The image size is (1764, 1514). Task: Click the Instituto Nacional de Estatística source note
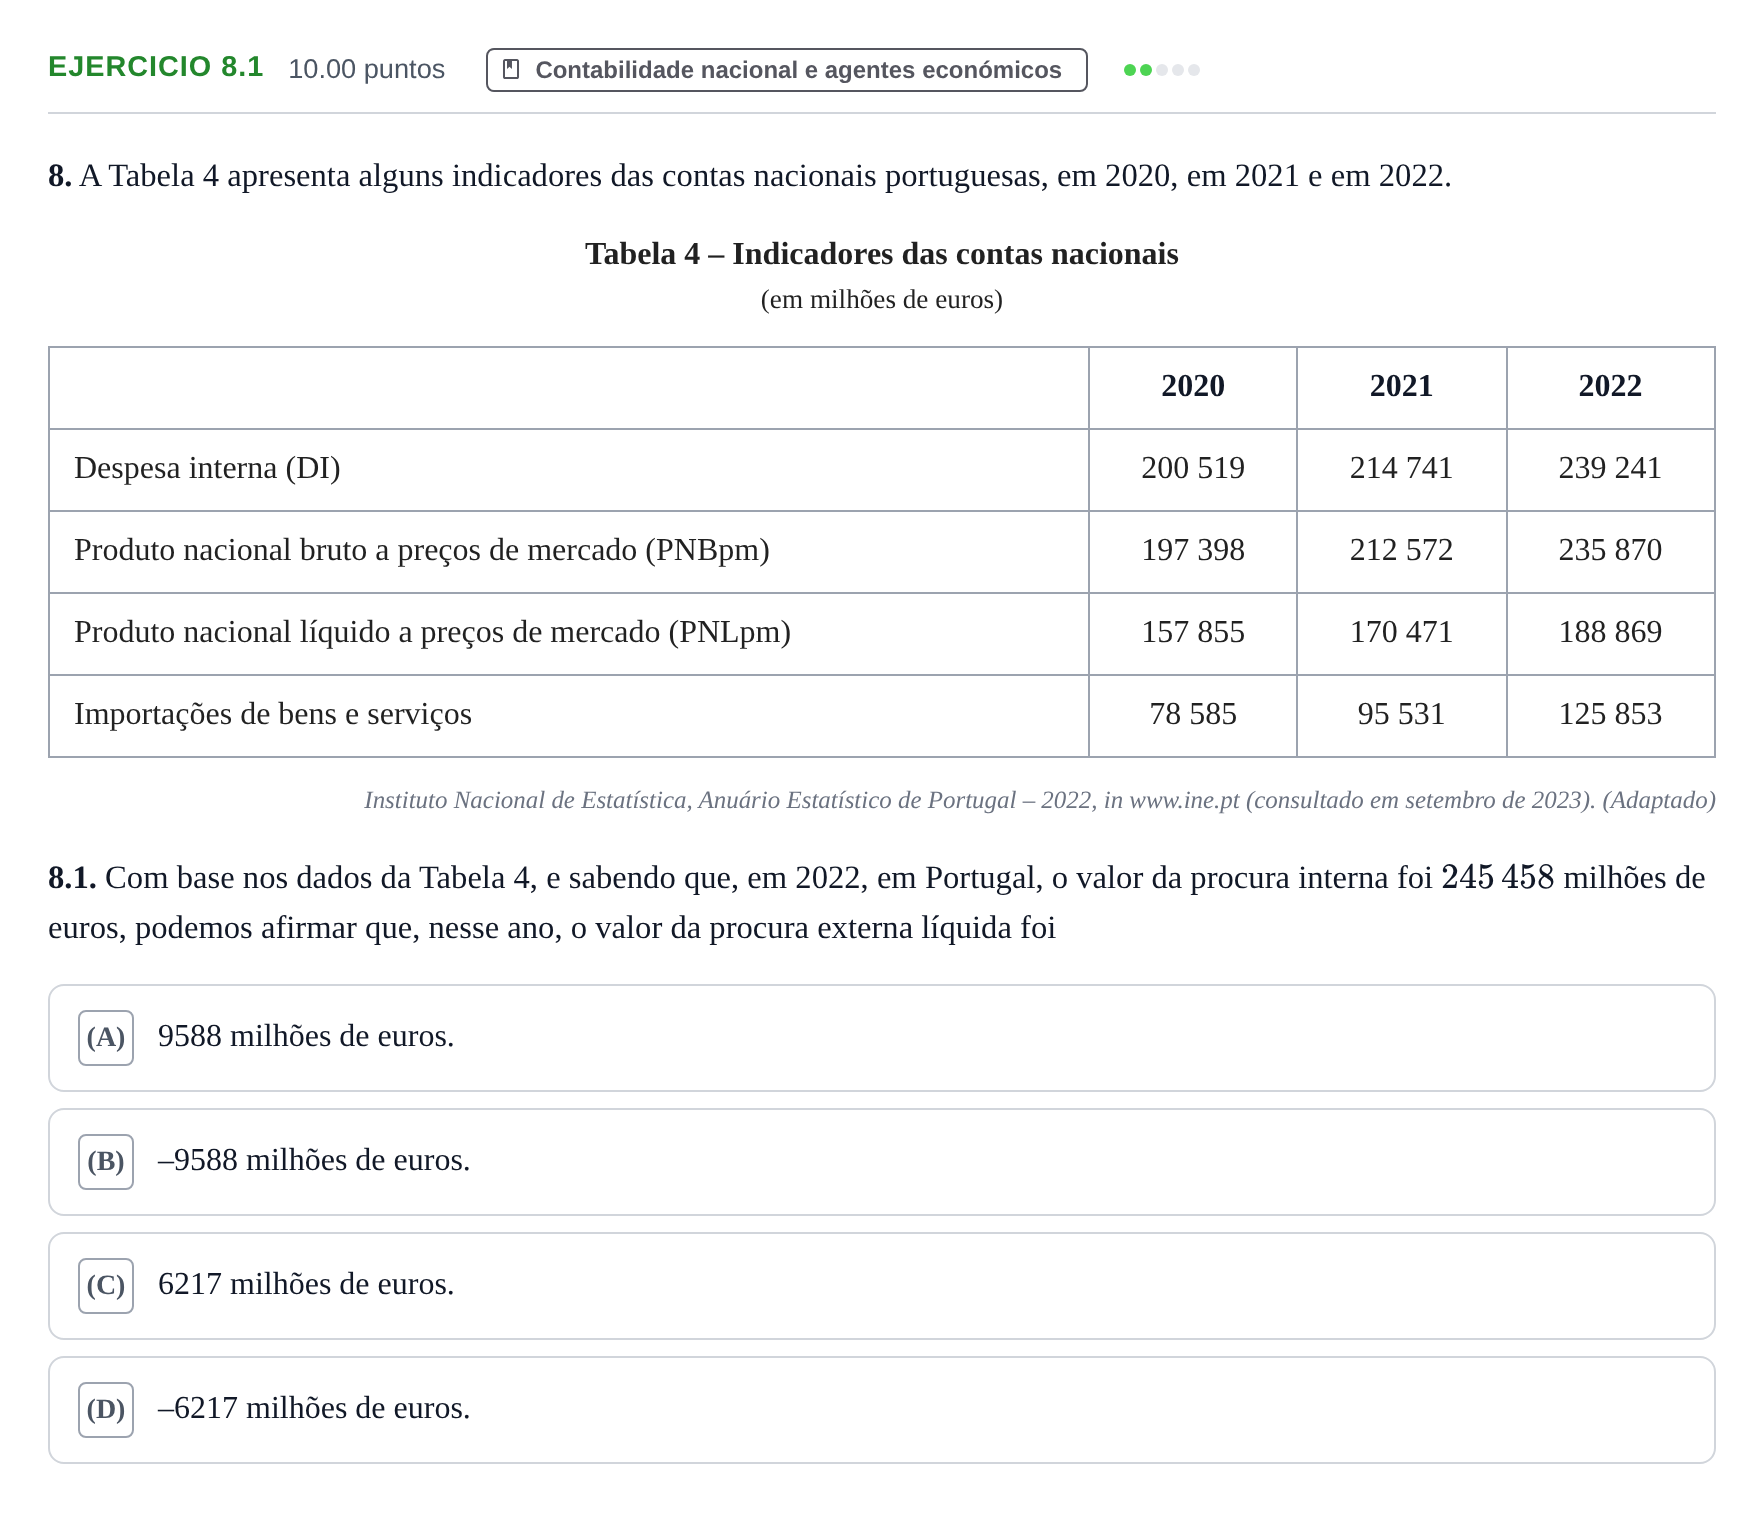[1040, 800]
